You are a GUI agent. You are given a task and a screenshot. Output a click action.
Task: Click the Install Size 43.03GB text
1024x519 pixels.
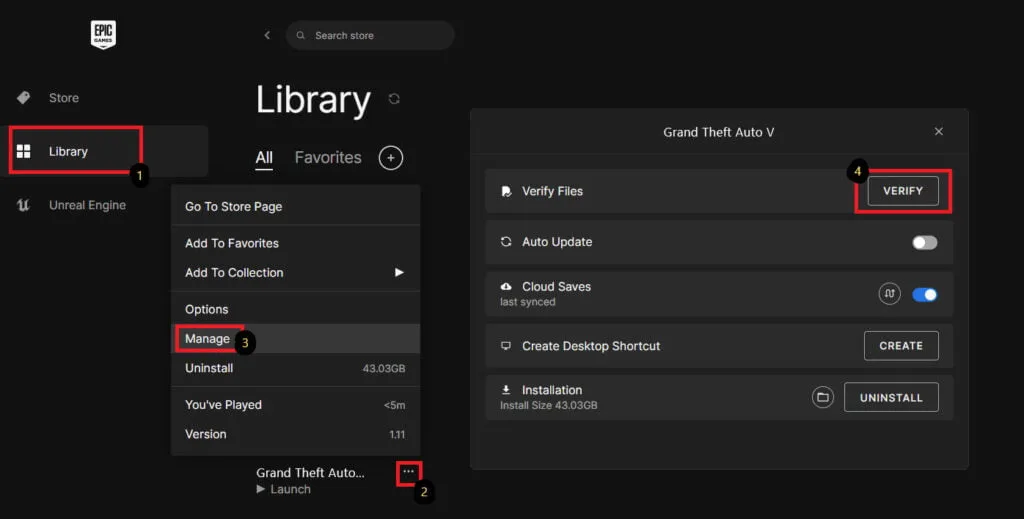click(x=549, y=405)
